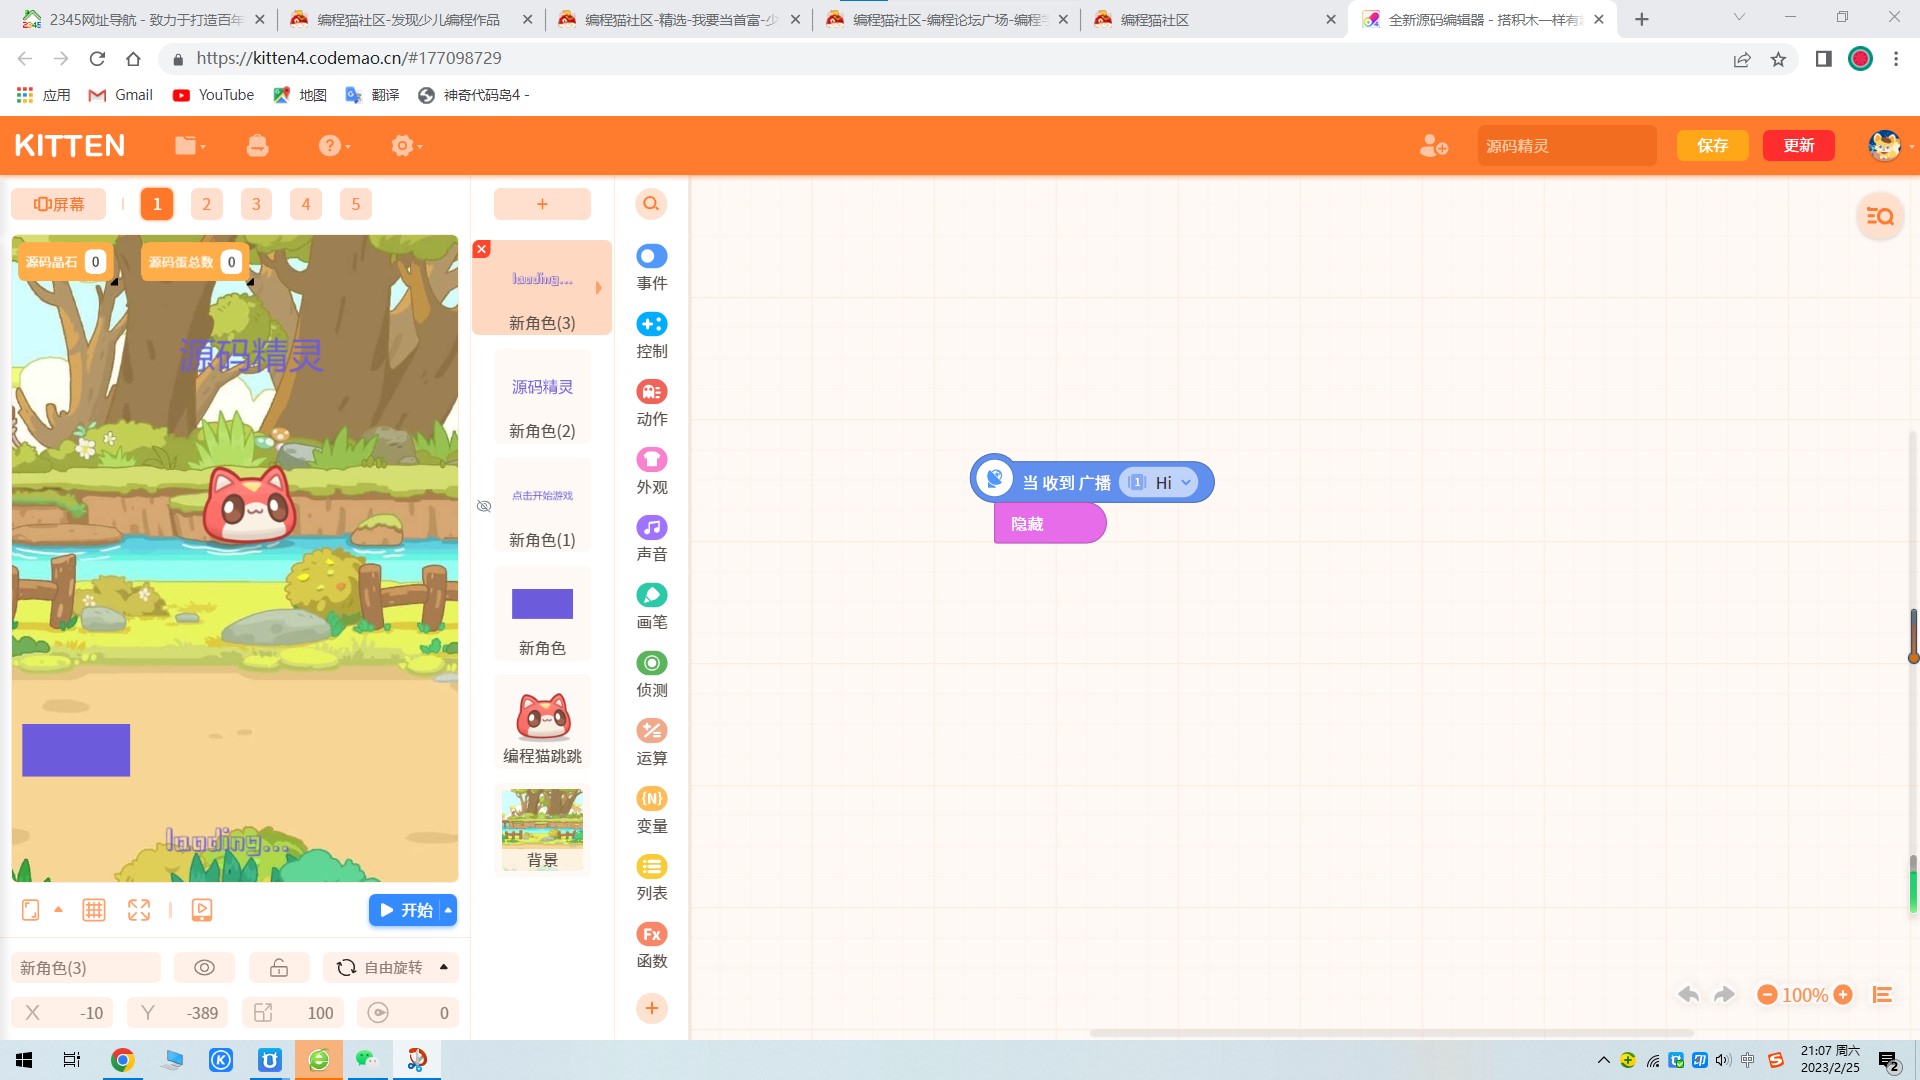Open the settings gear dropdown
1920x1080 pixels.
406,146
